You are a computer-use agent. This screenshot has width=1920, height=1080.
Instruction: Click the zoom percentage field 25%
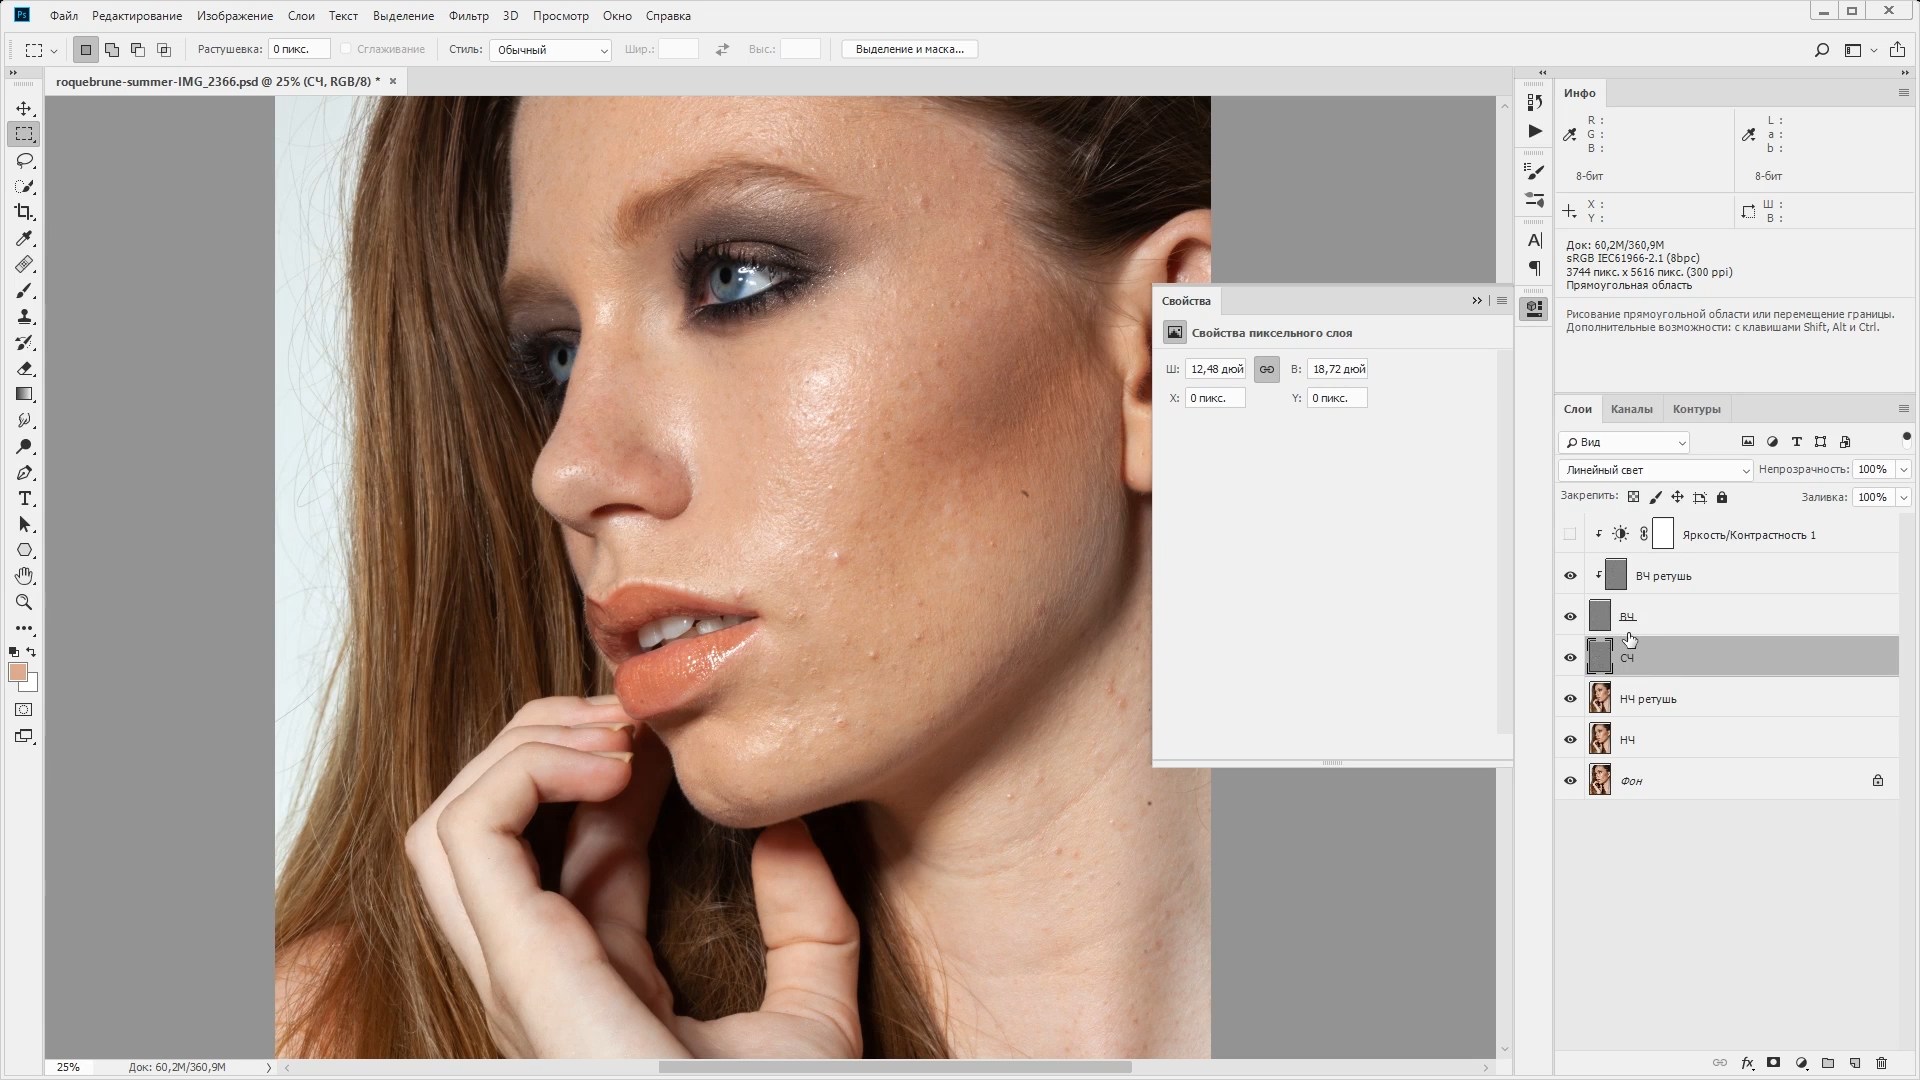68,1067
